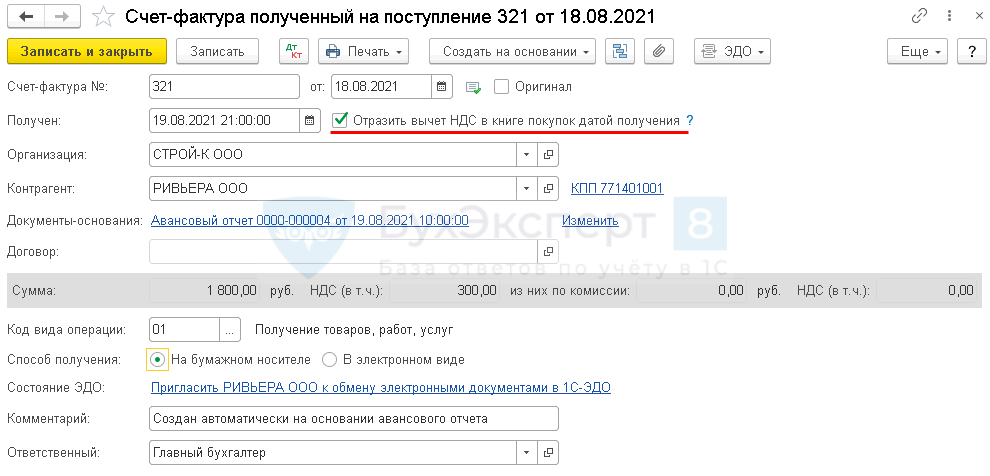
Task: Click the document structure icon in toolbar
Action: point(620,52)
